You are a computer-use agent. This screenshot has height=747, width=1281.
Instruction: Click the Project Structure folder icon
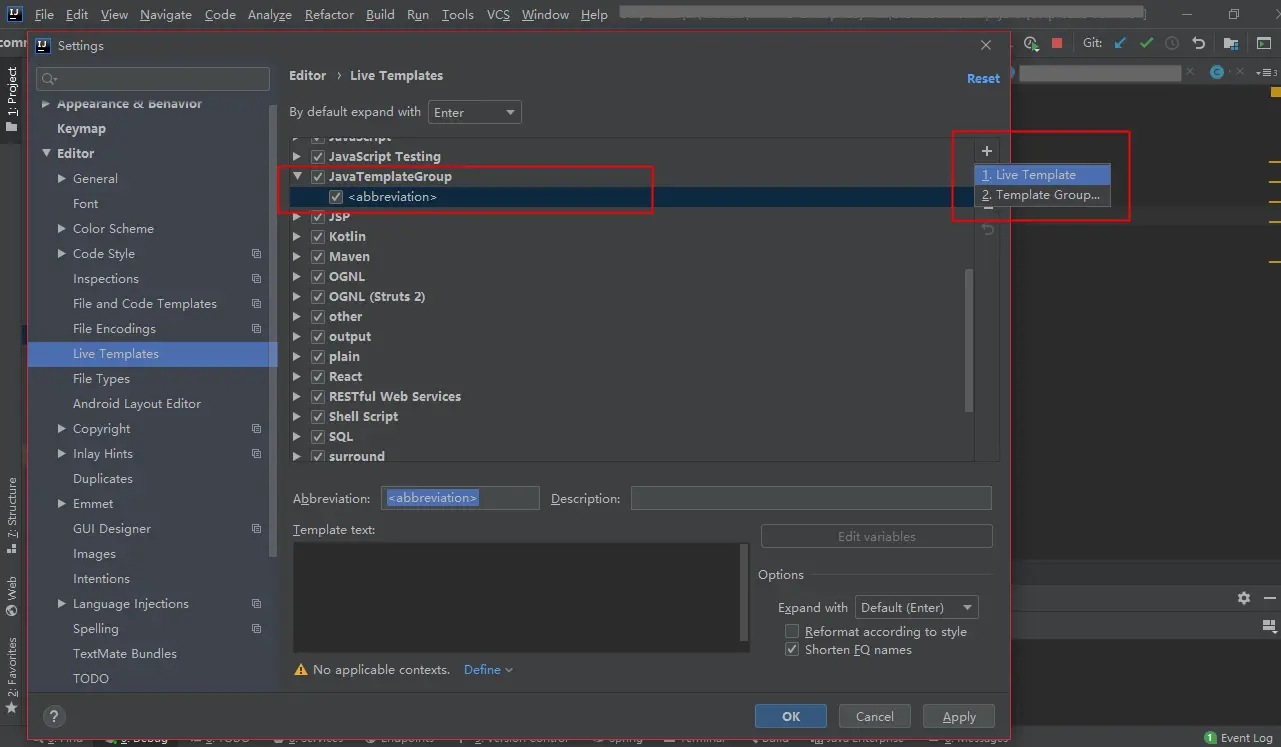tap(1231, 43)
